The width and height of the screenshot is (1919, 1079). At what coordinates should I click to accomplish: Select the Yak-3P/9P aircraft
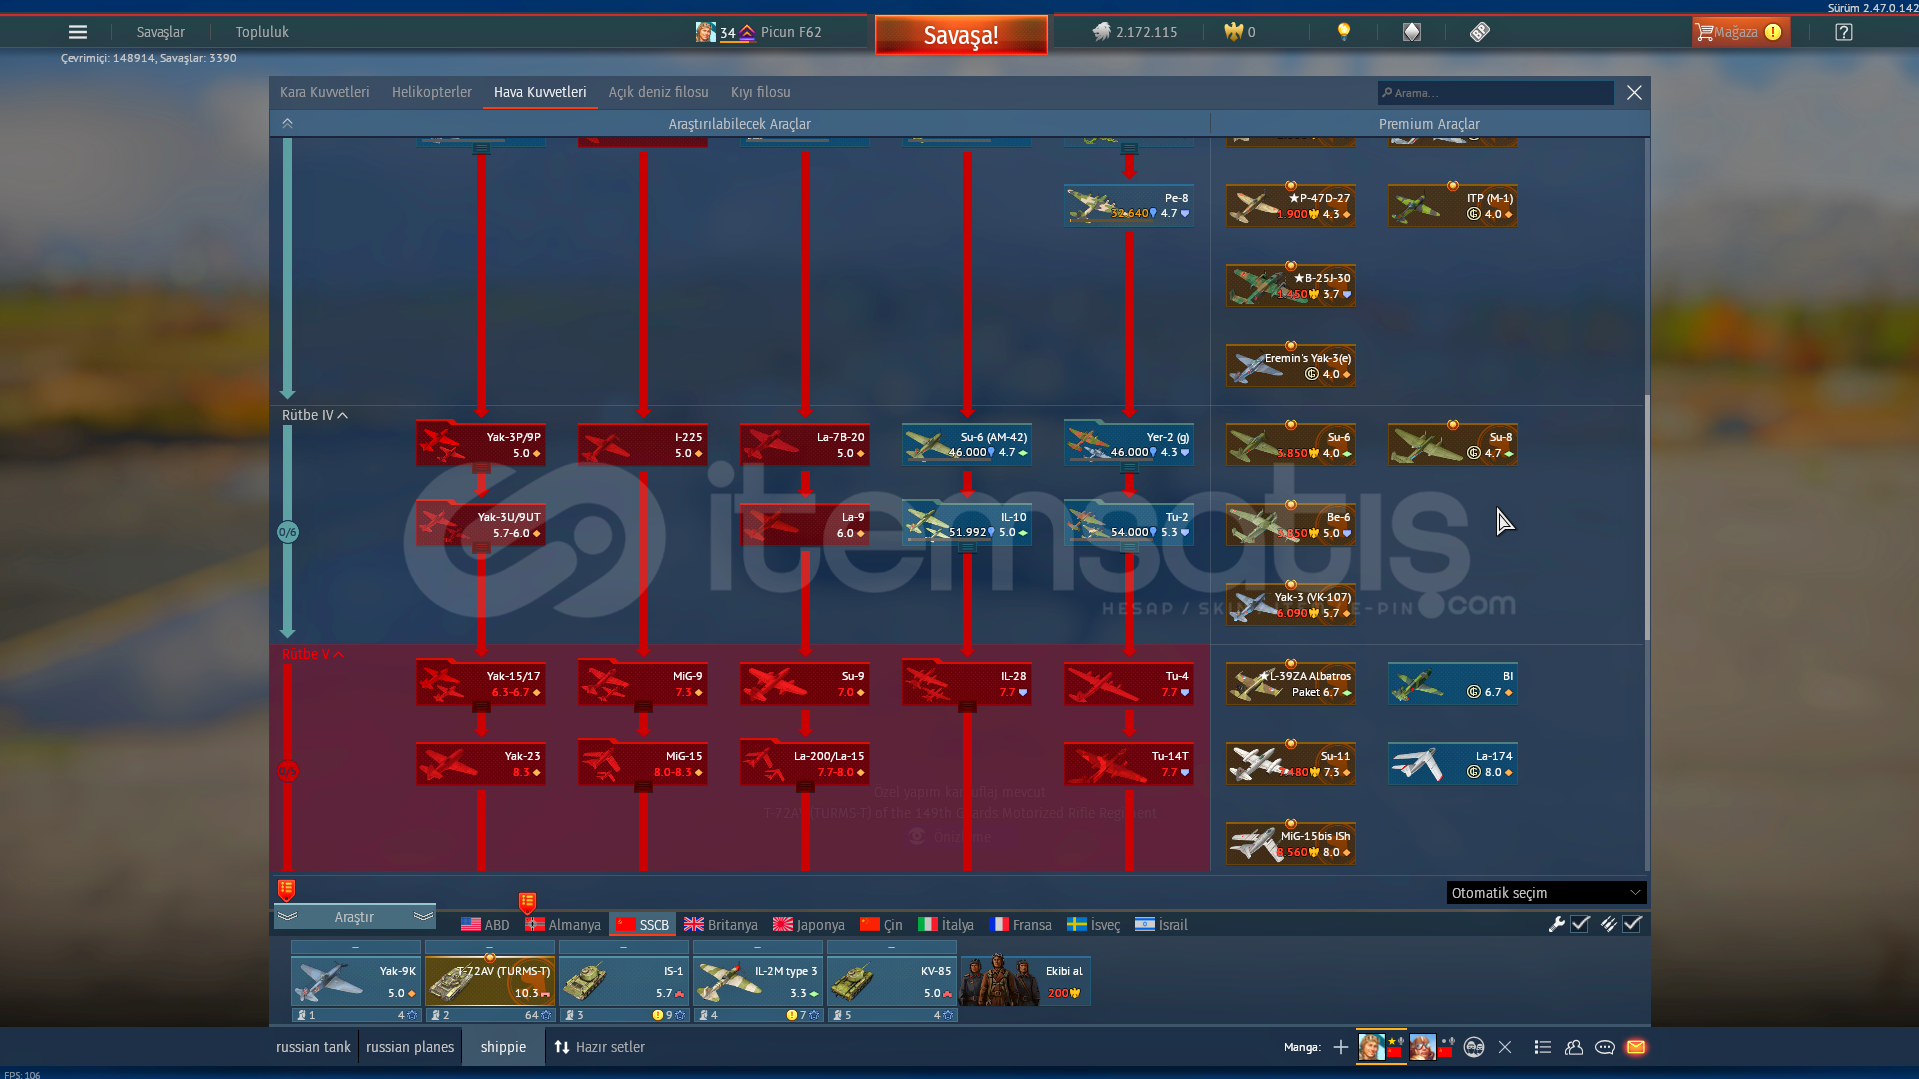481,444
